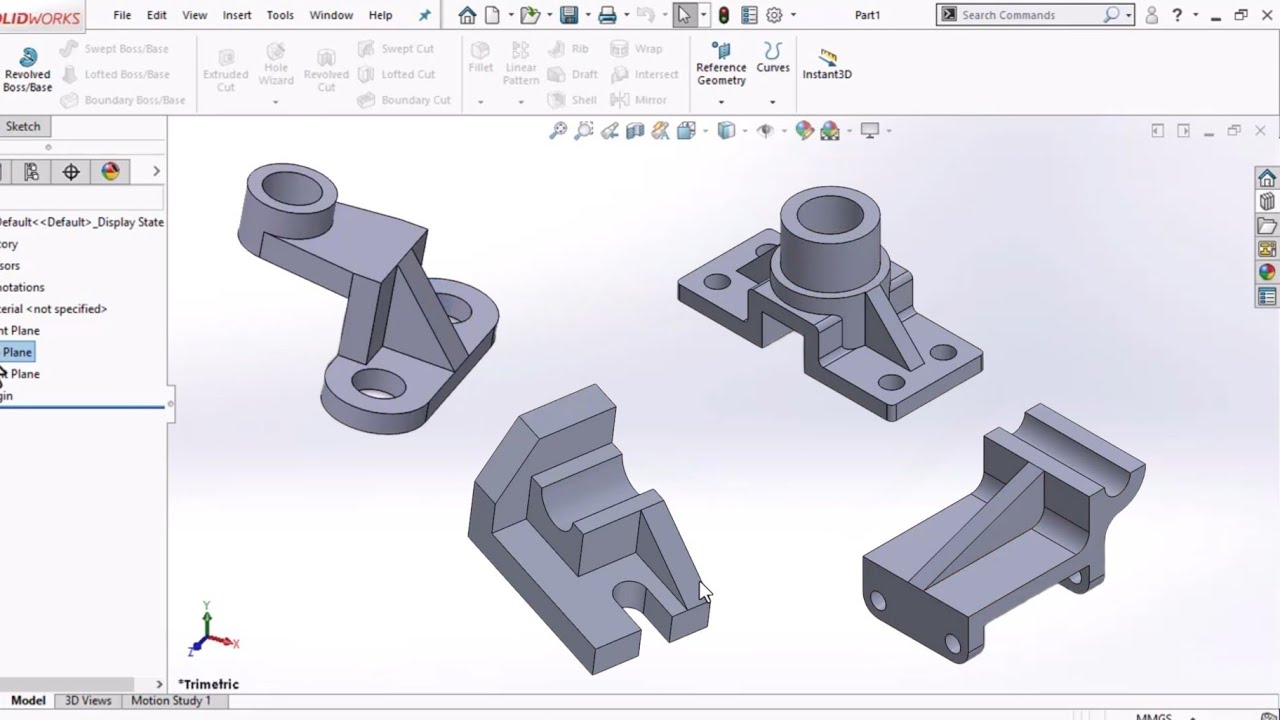The width and height of the screenshot is (1280, 720).
Task: Click the Home icon in the top toolbar
Action: (x=467, y=15)
